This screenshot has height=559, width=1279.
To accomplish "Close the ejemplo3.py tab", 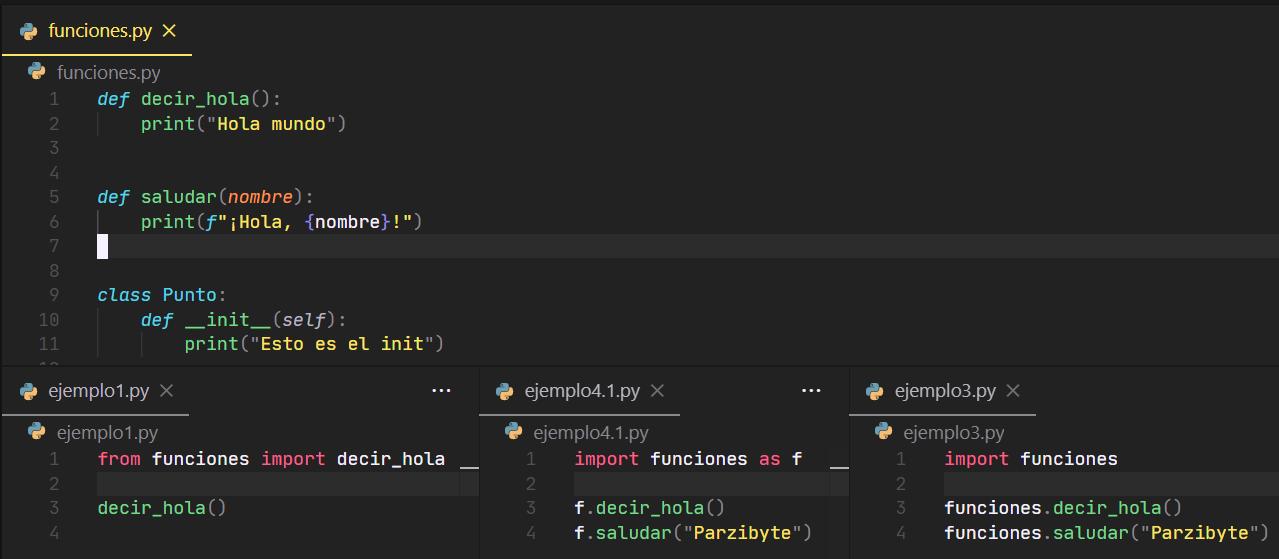I will coord(1013,391).
